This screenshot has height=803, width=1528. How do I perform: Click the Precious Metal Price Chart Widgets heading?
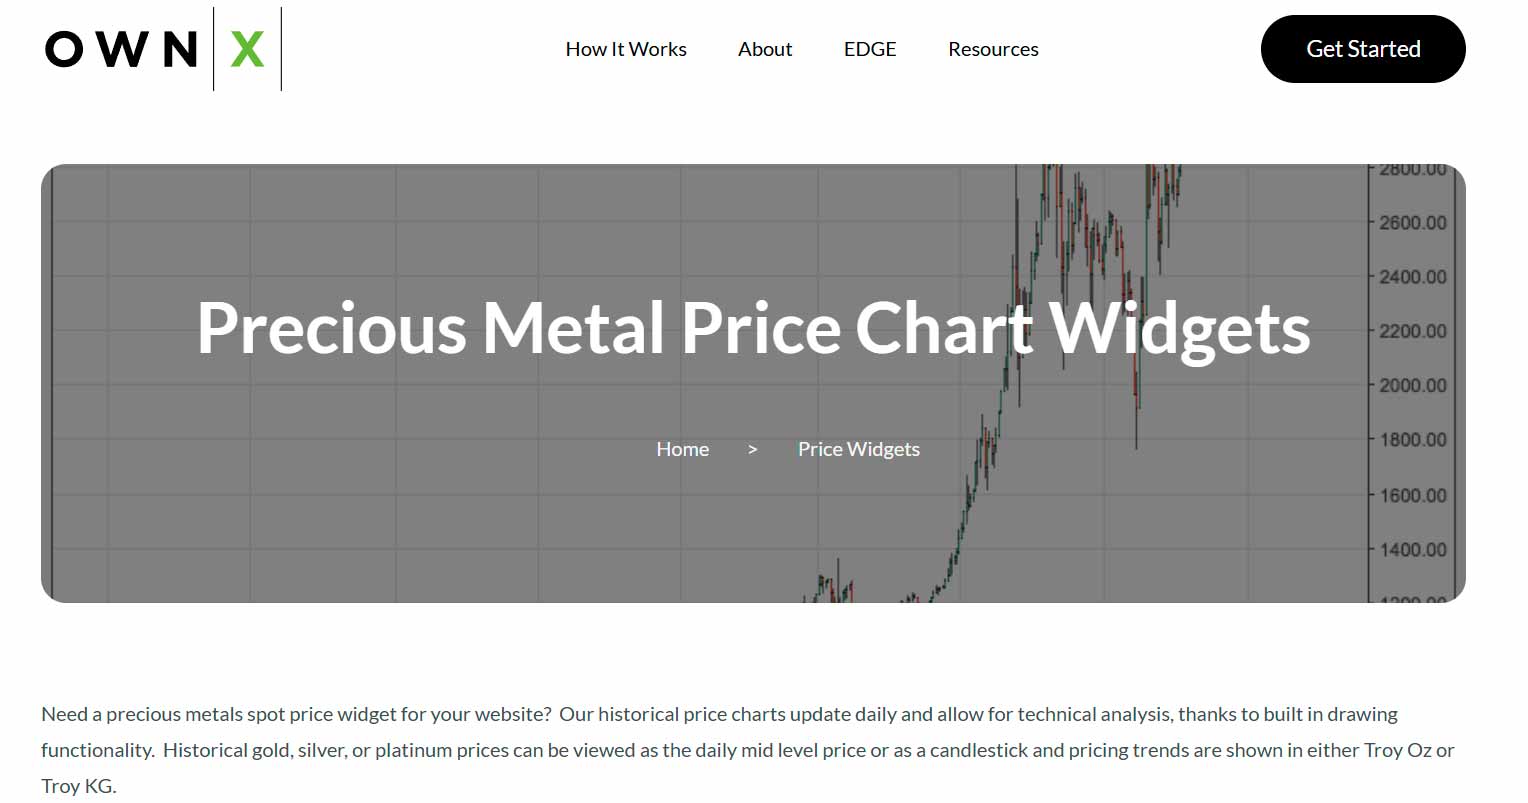(x=753, y=327)
